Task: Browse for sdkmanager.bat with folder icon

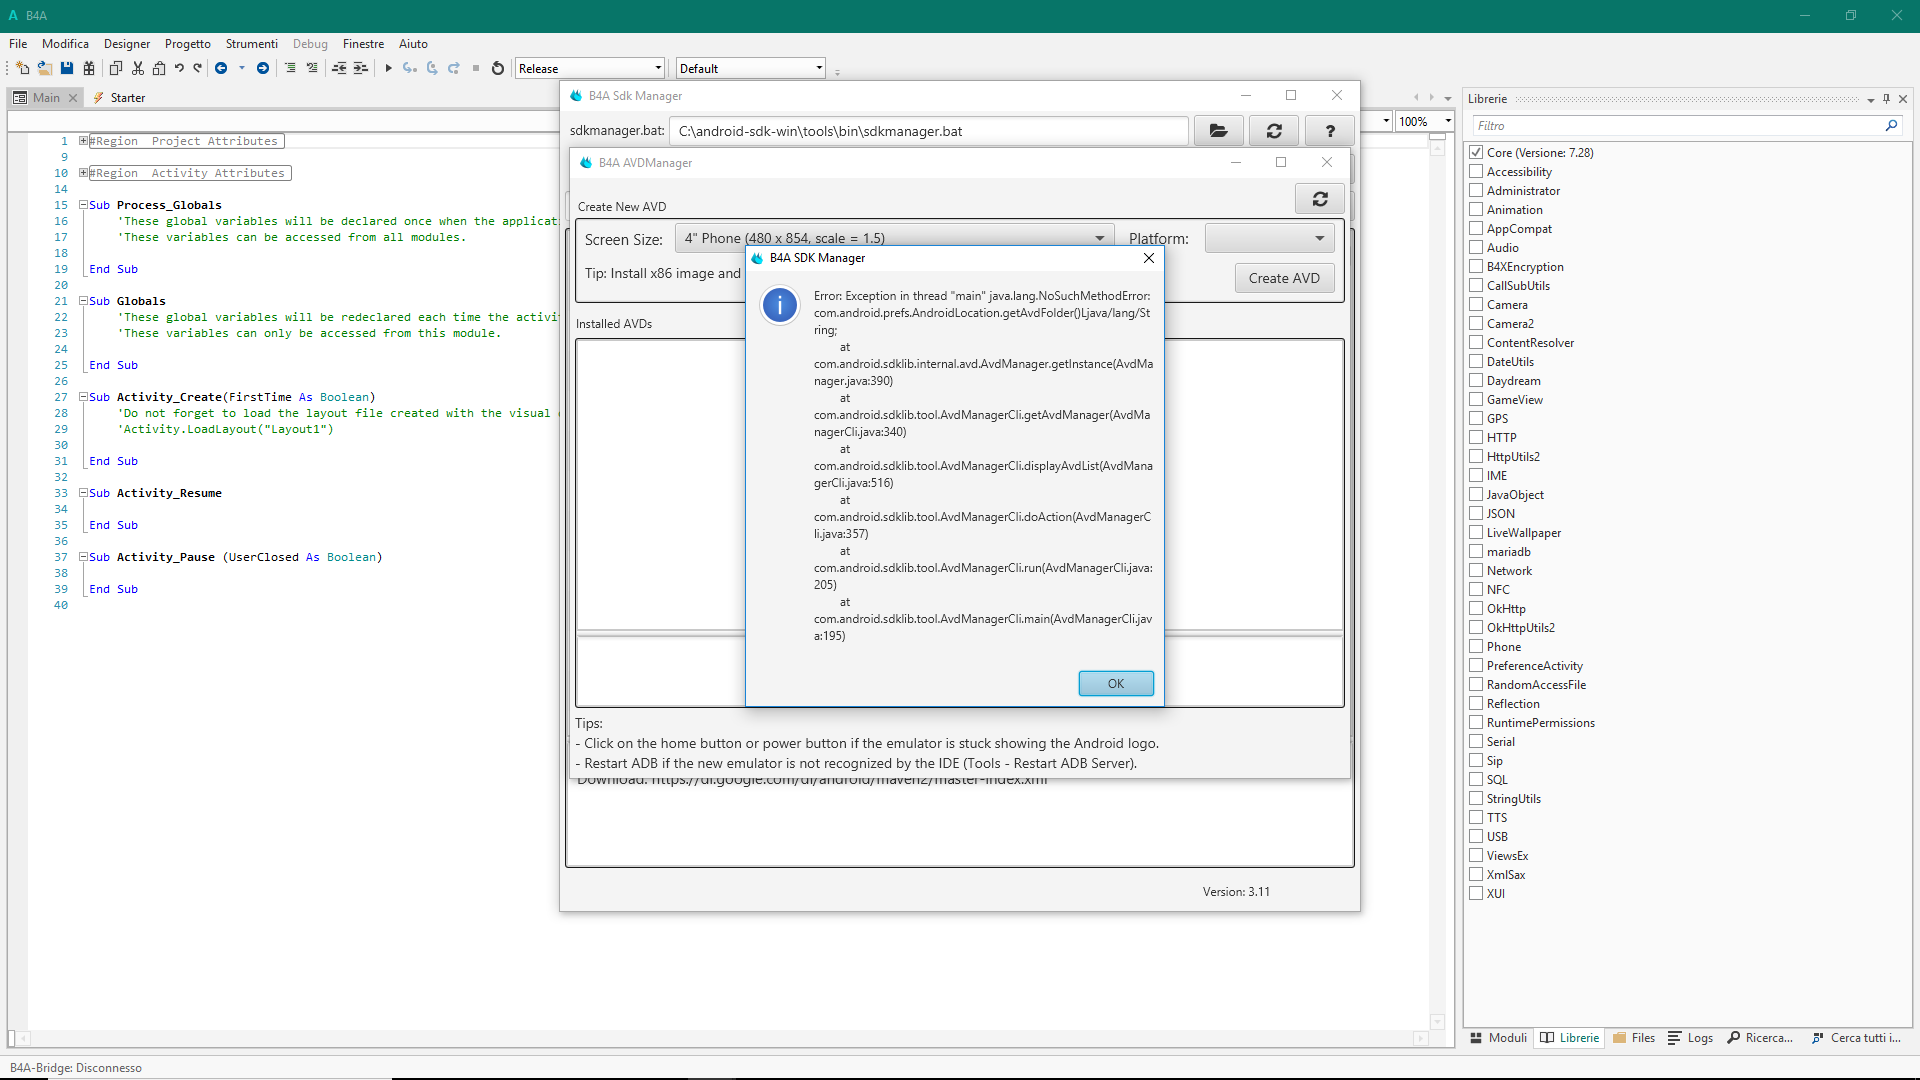Action: pos(1218,131)
